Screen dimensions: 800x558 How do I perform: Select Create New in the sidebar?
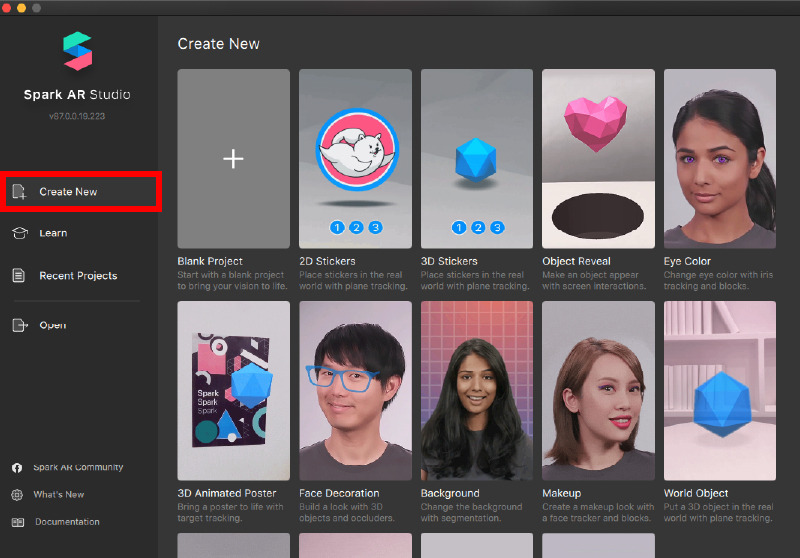tap(81, 192)
